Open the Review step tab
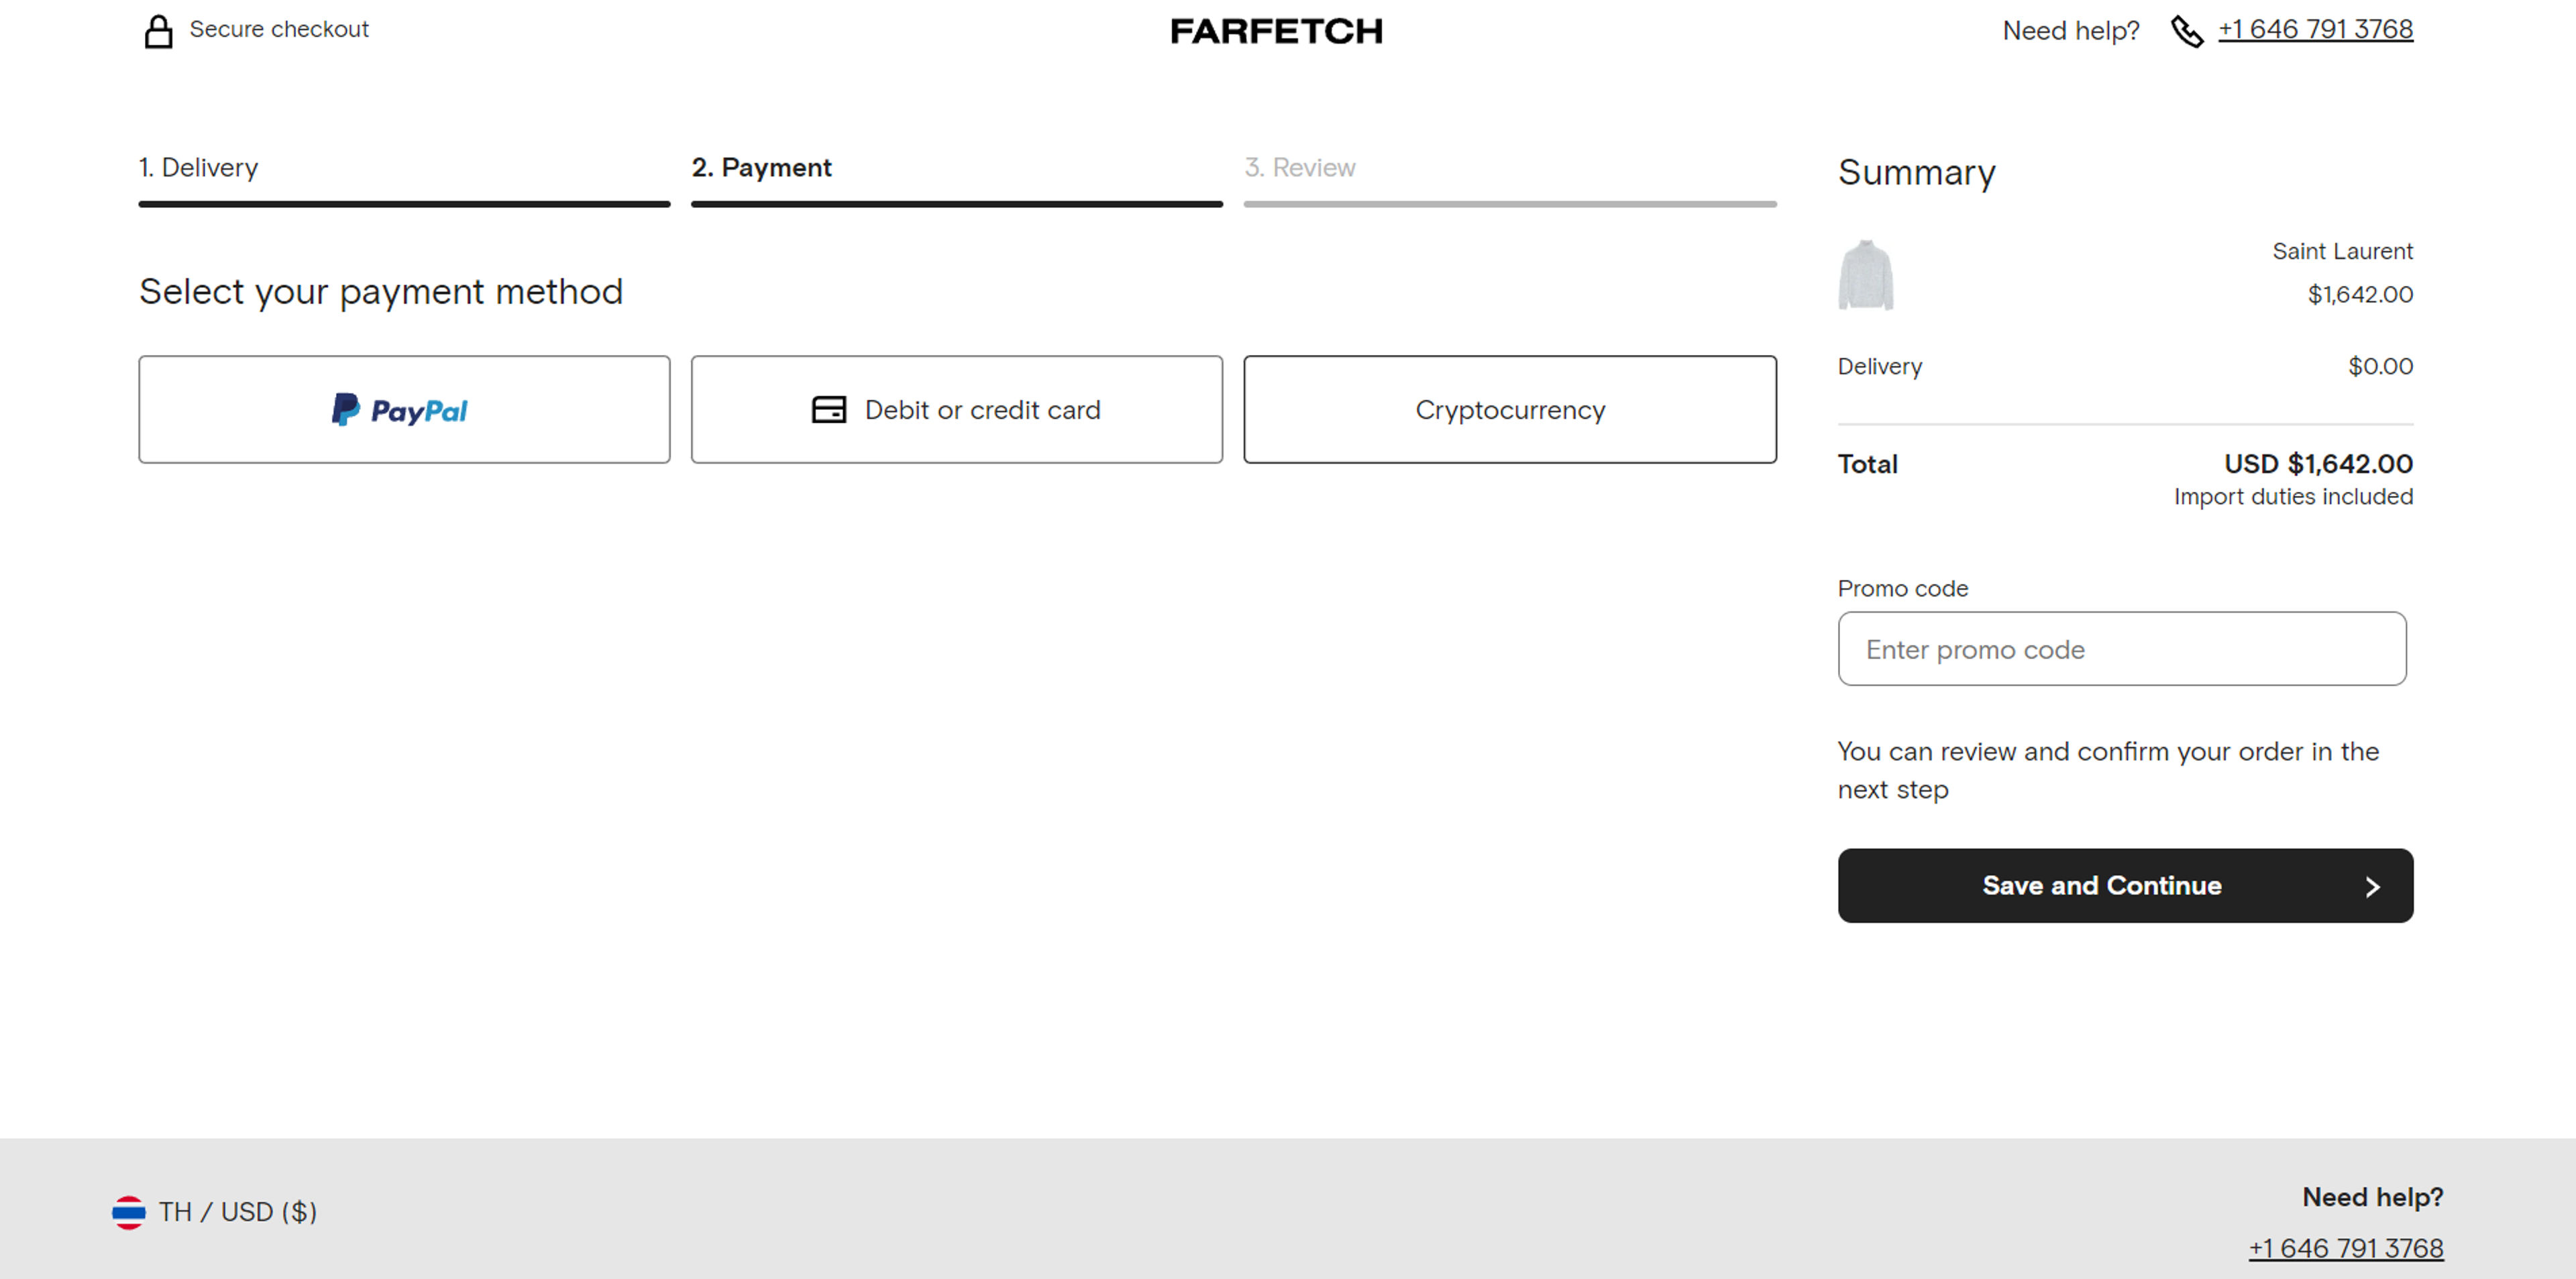Screen dimensions: 2576x1279 [x=1299, y=168]
